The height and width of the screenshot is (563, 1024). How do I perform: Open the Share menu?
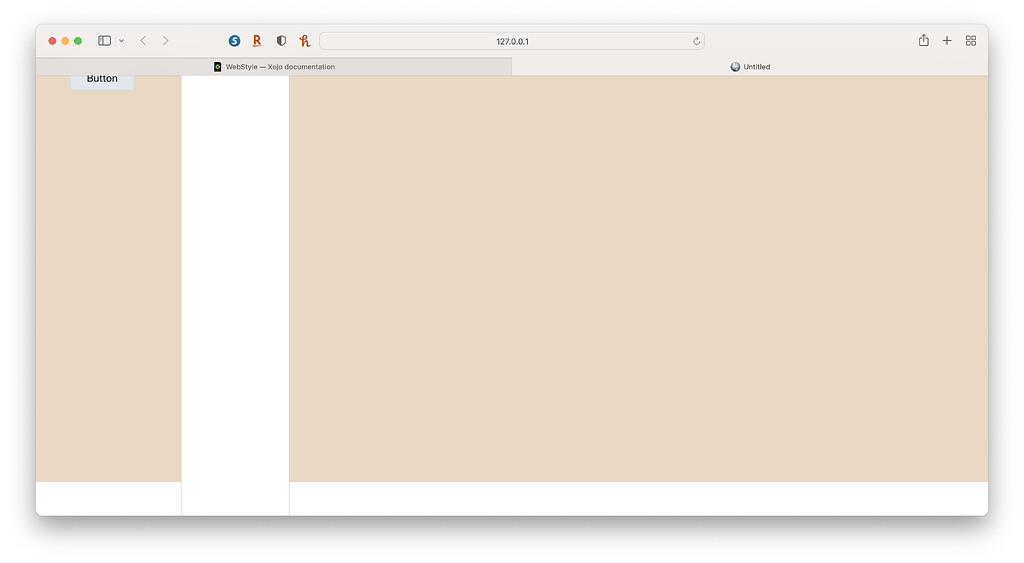[x=923, y=40]
